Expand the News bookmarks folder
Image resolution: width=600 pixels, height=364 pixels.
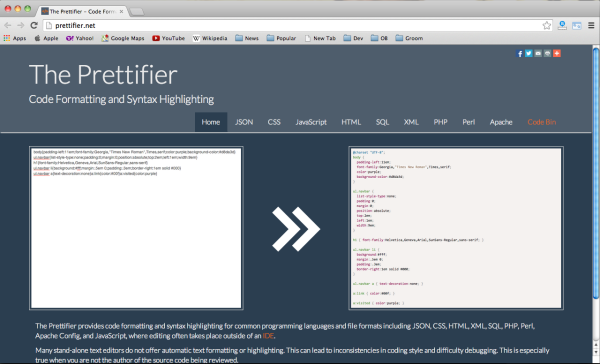click(x=247, y=38)
